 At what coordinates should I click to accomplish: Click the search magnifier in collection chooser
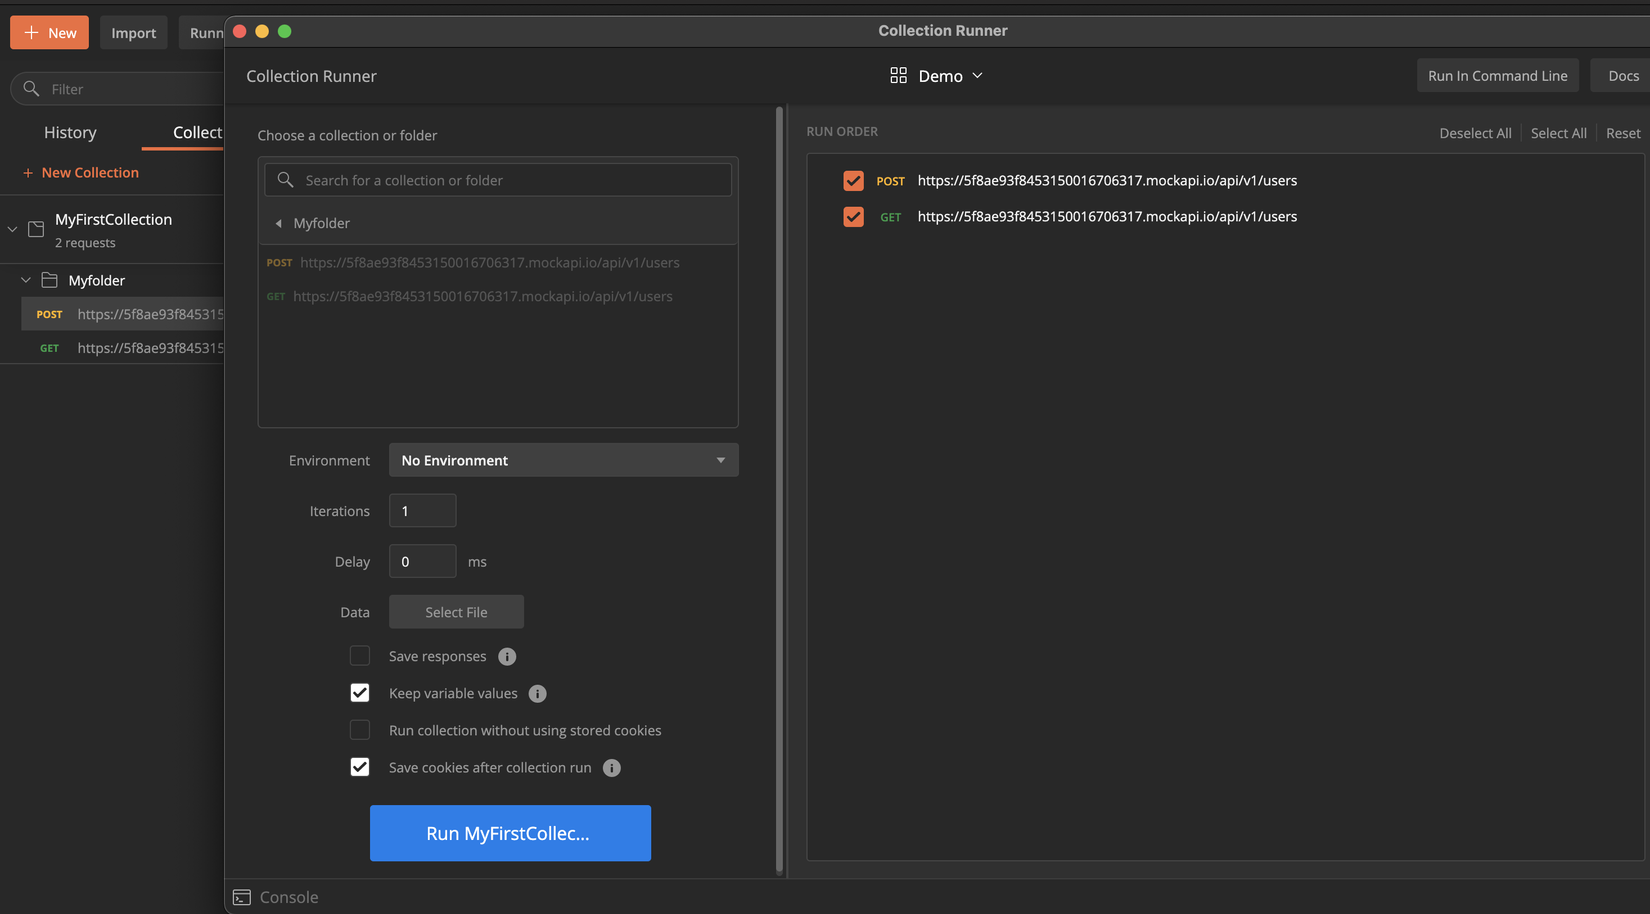tap(286, 180)
